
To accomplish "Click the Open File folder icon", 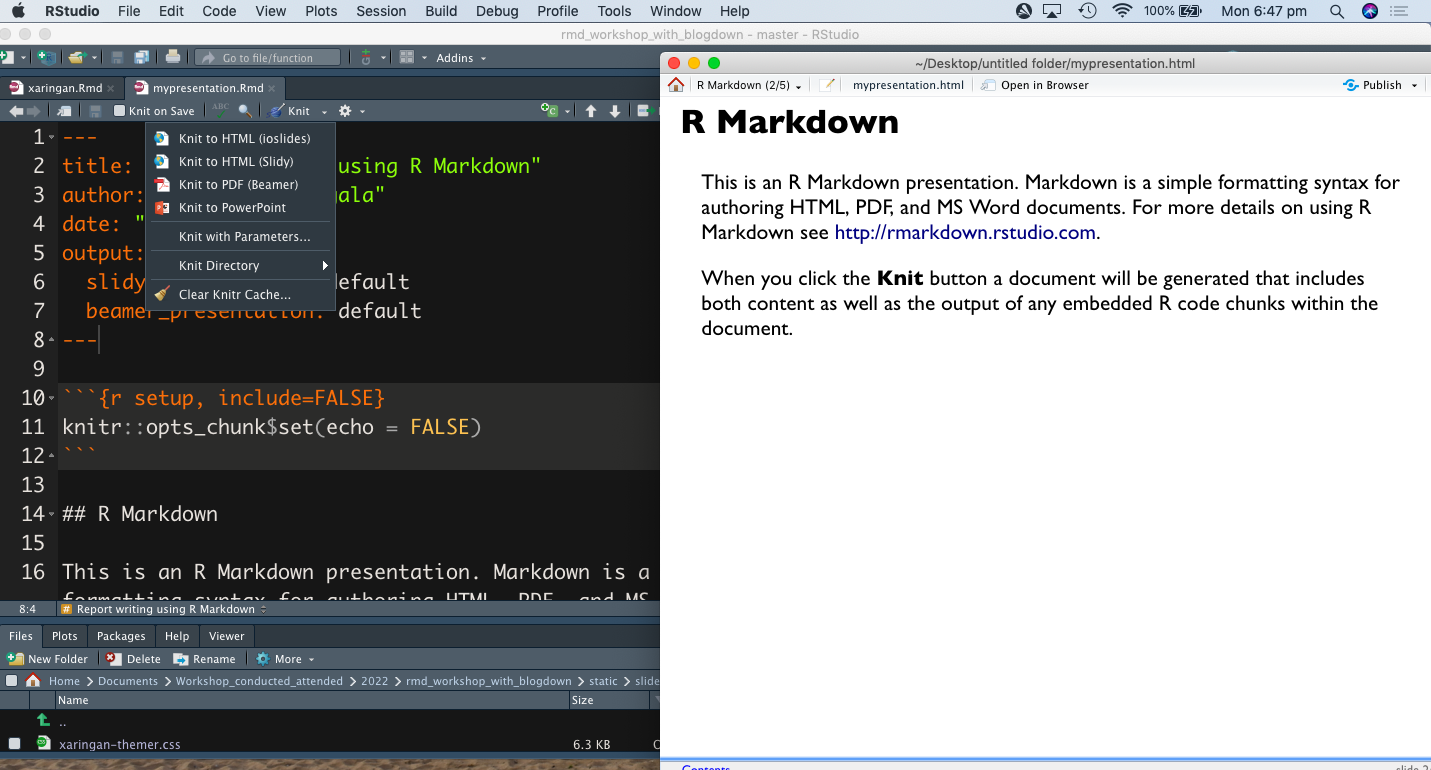I will coord(76,57).
